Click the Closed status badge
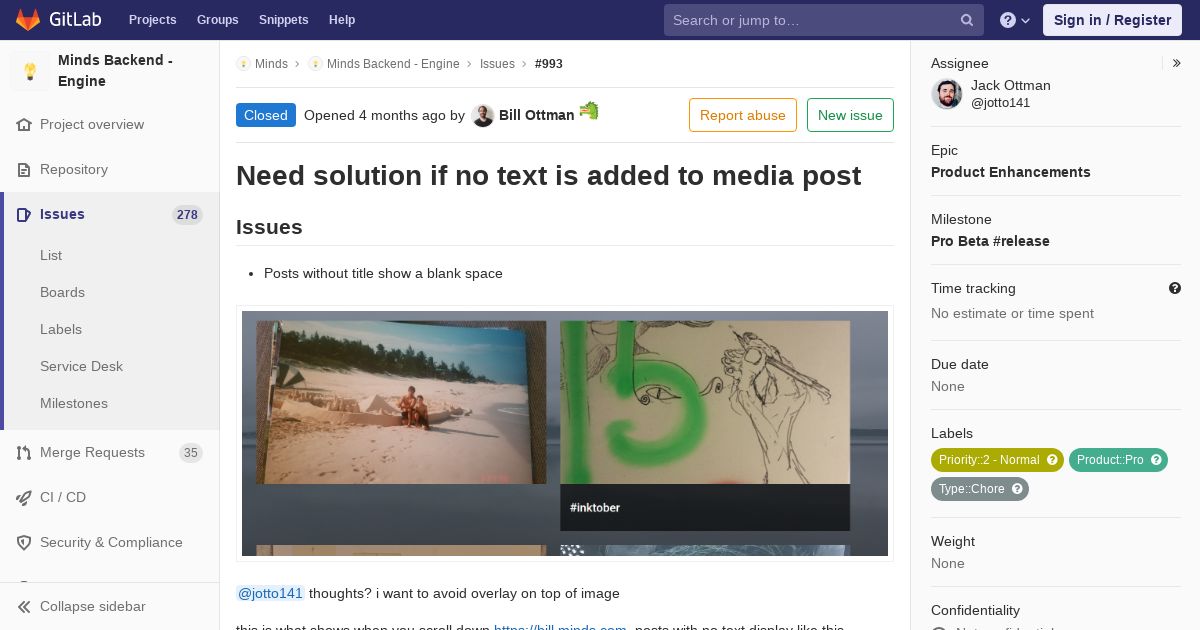Image resolution: width=1200 pixels, height=630 pixels. tap(266, 115)
